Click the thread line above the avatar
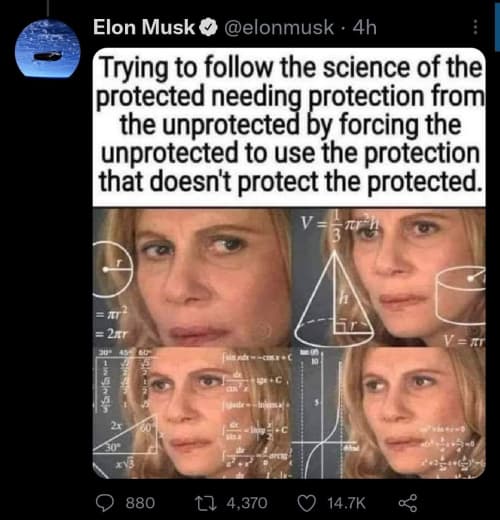The height and width of the screenshot is (520, 500). tap(48, 8)
